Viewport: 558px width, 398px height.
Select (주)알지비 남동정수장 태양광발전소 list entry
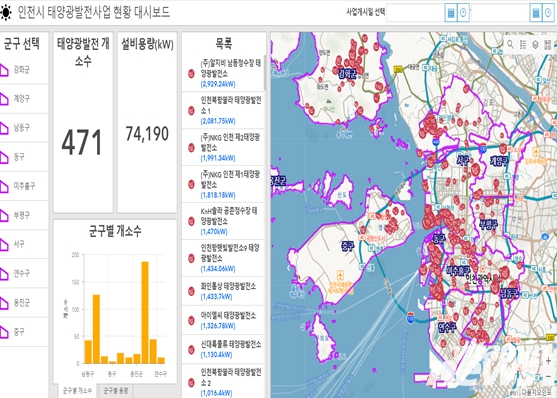click(x=223, y=74)
